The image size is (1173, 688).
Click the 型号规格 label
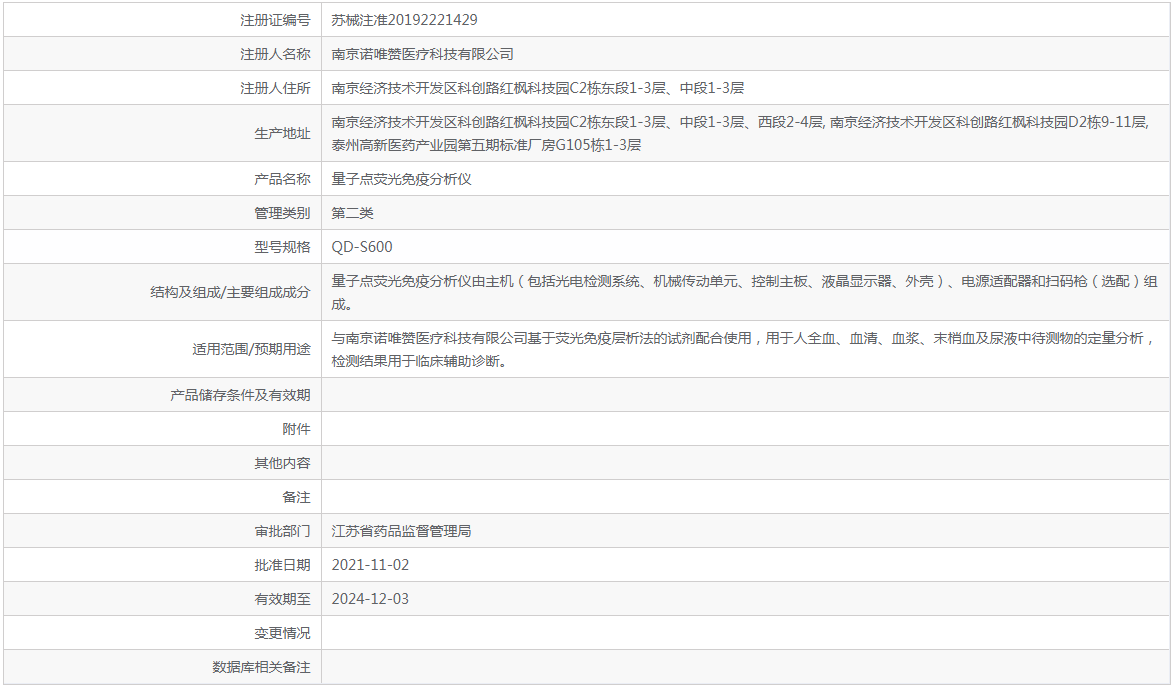(x=282, y=248)
